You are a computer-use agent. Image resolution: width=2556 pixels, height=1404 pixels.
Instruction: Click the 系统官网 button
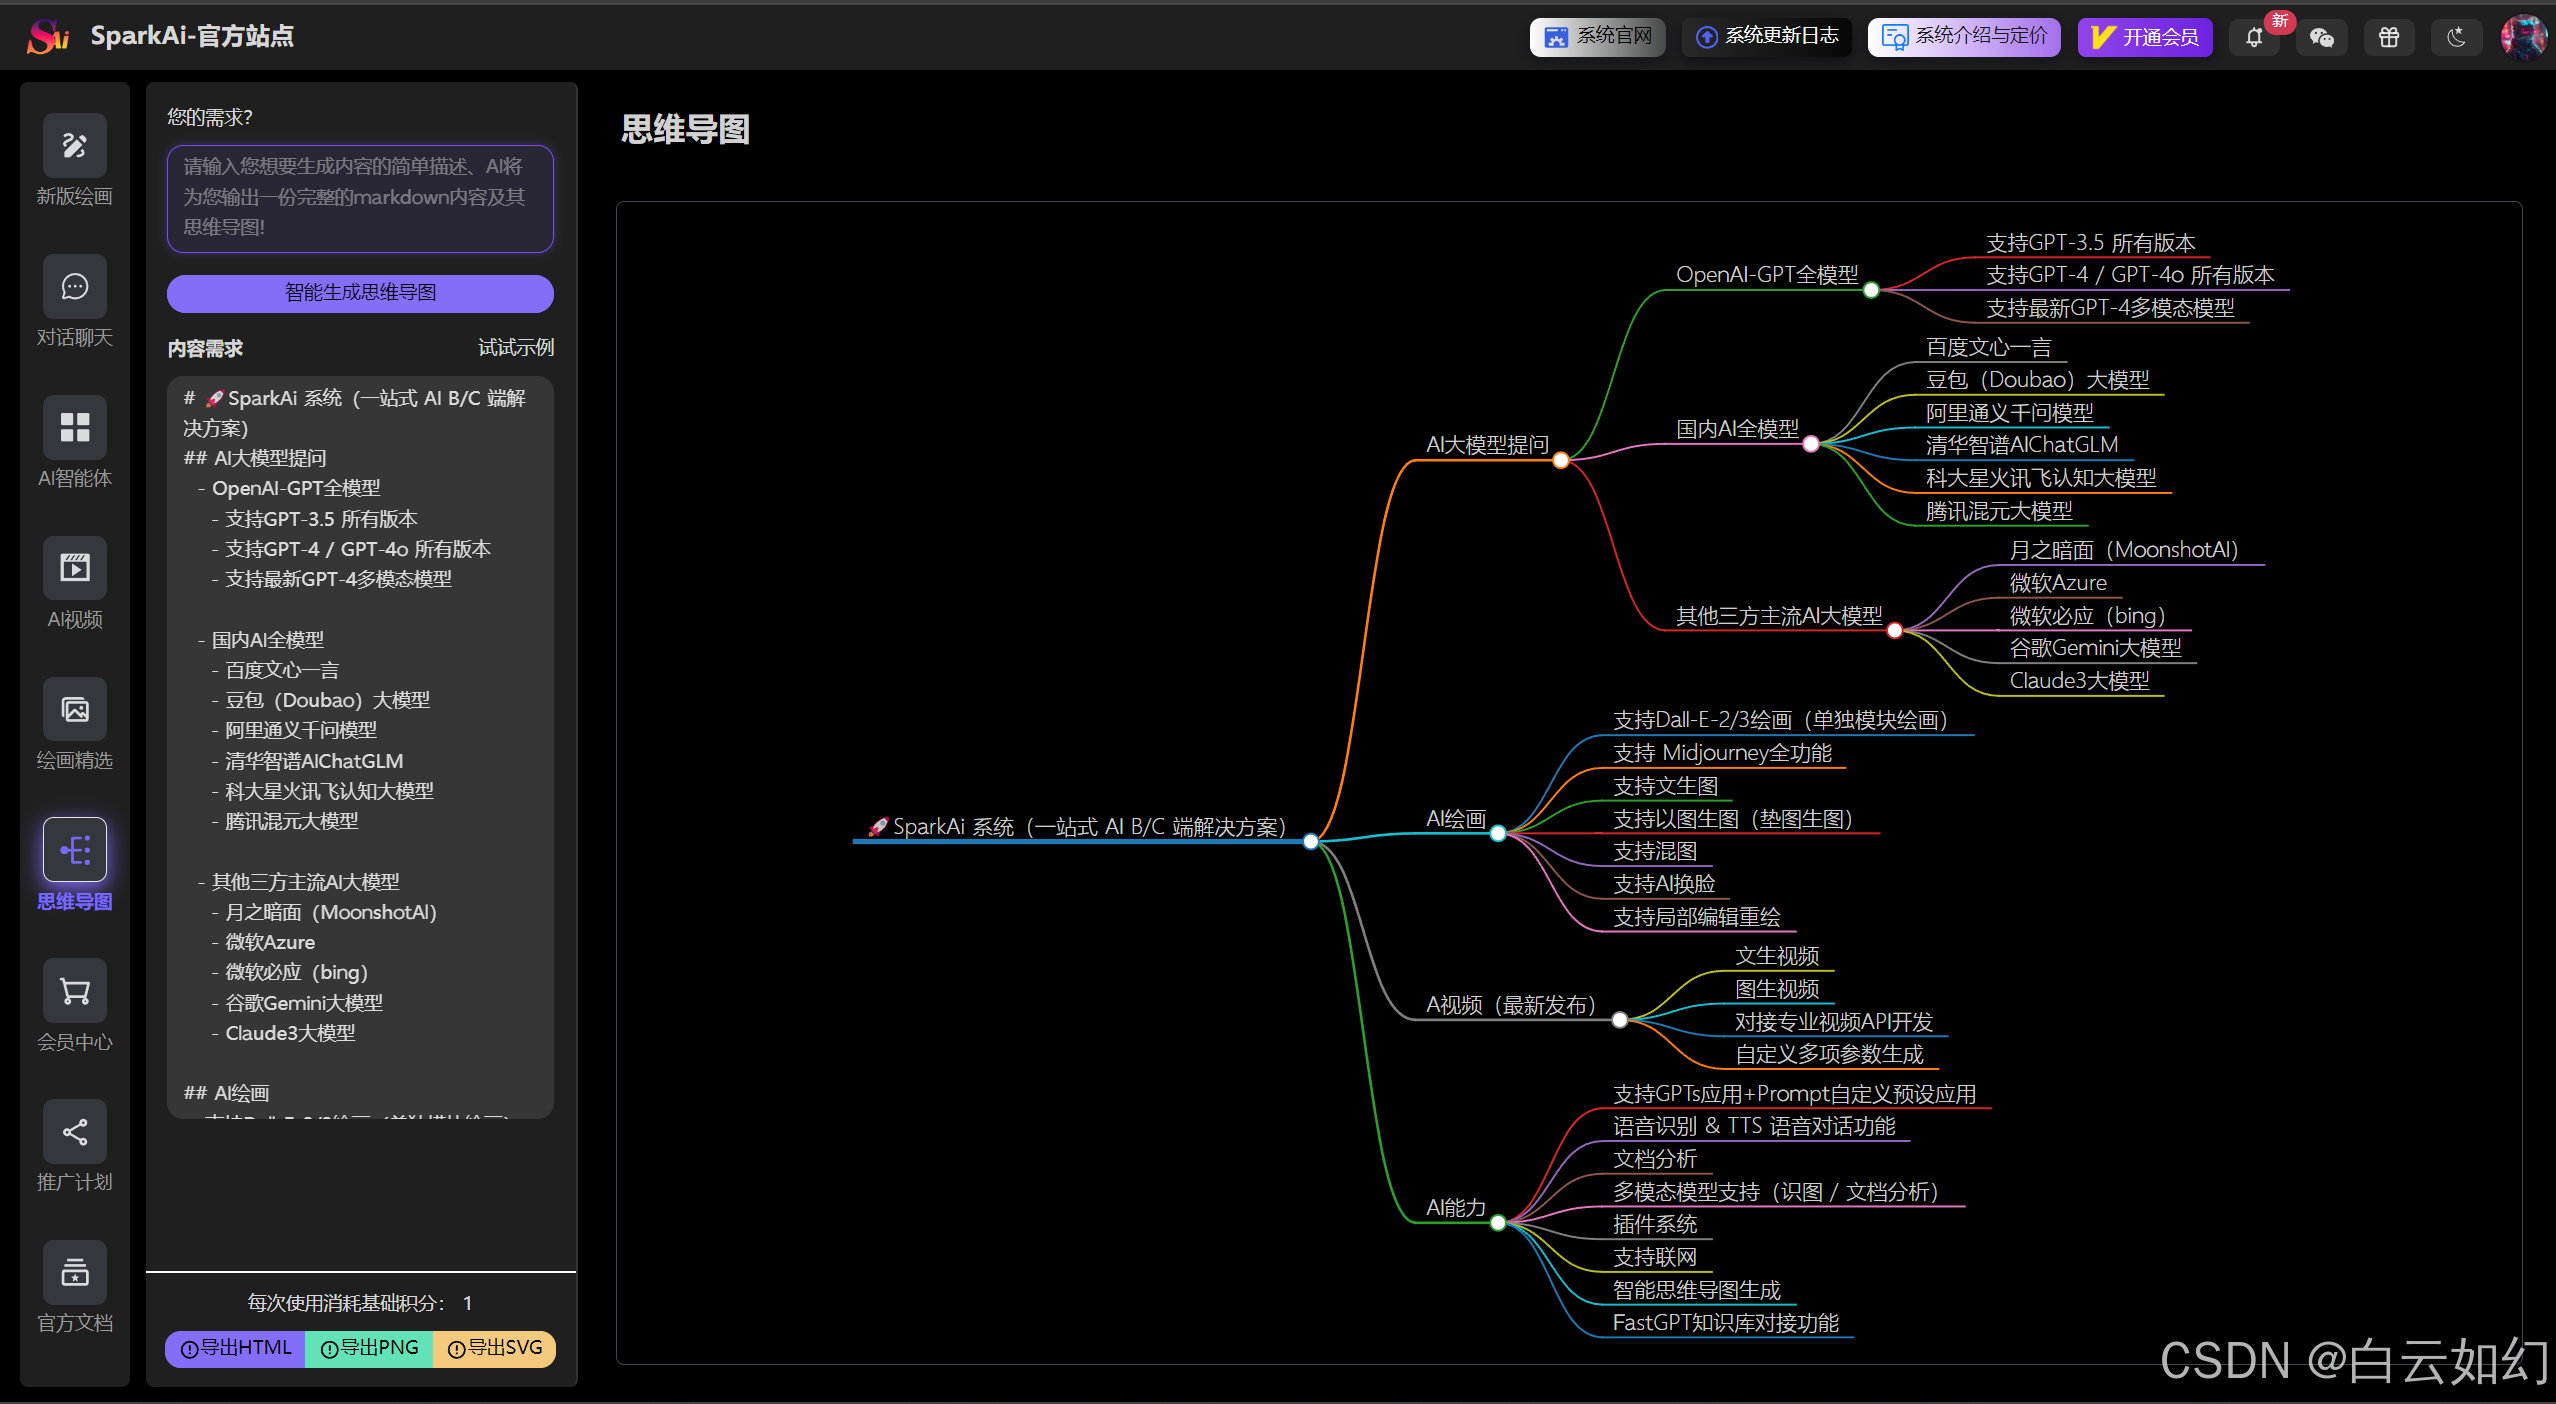(1597, 37)
